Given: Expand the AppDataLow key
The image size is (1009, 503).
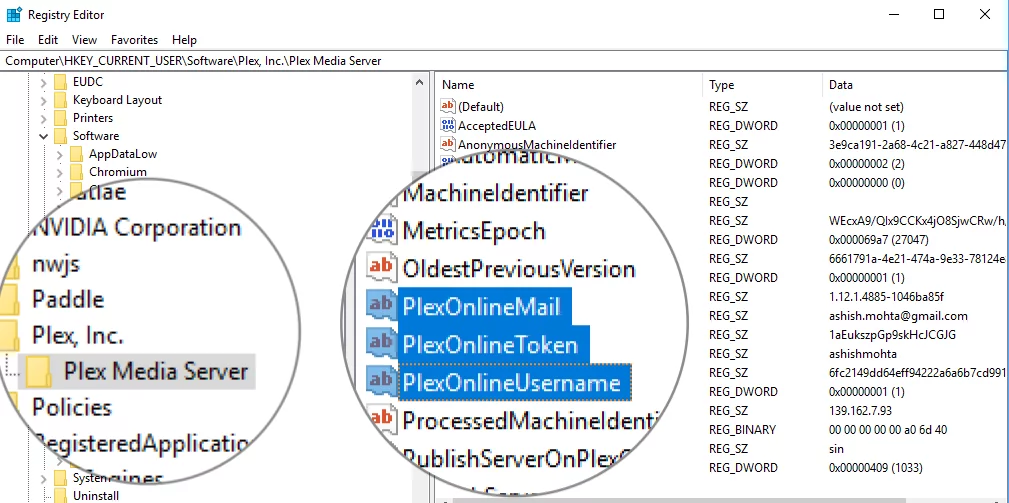Looking at the screenshot, I should [x=59, y=155].
